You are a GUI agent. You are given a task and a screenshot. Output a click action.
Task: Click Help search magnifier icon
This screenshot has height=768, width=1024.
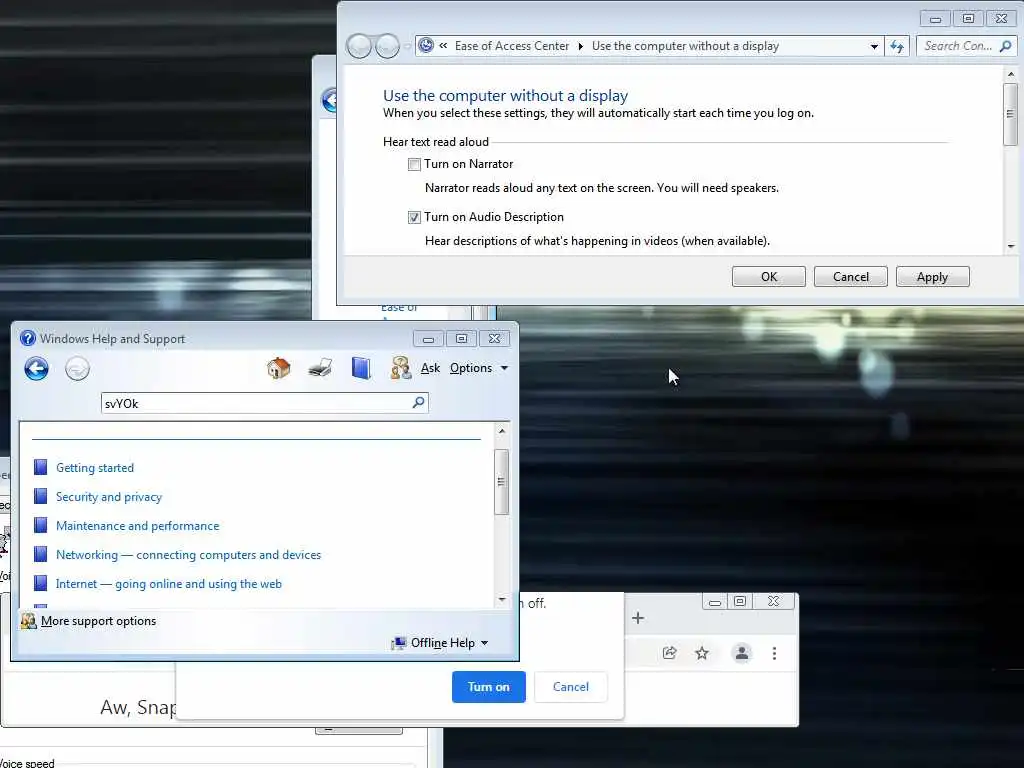[419, 402]
